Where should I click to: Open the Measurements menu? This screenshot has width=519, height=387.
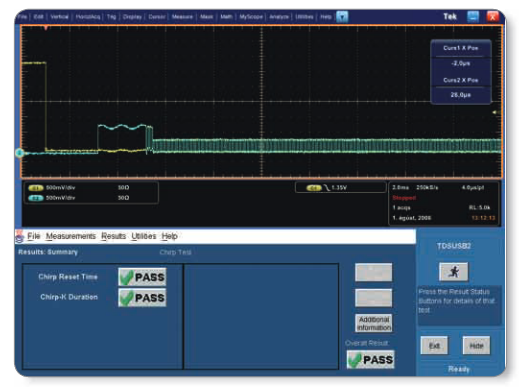(x=71, y=236)
